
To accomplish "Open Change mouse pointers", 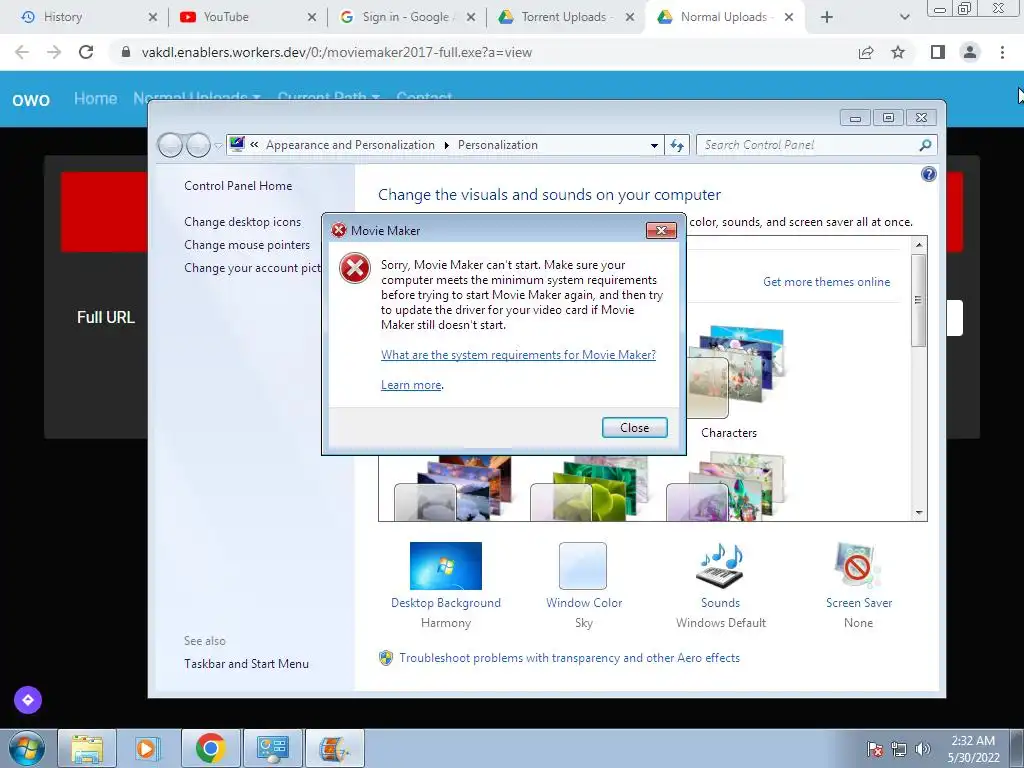I will 247,245.
